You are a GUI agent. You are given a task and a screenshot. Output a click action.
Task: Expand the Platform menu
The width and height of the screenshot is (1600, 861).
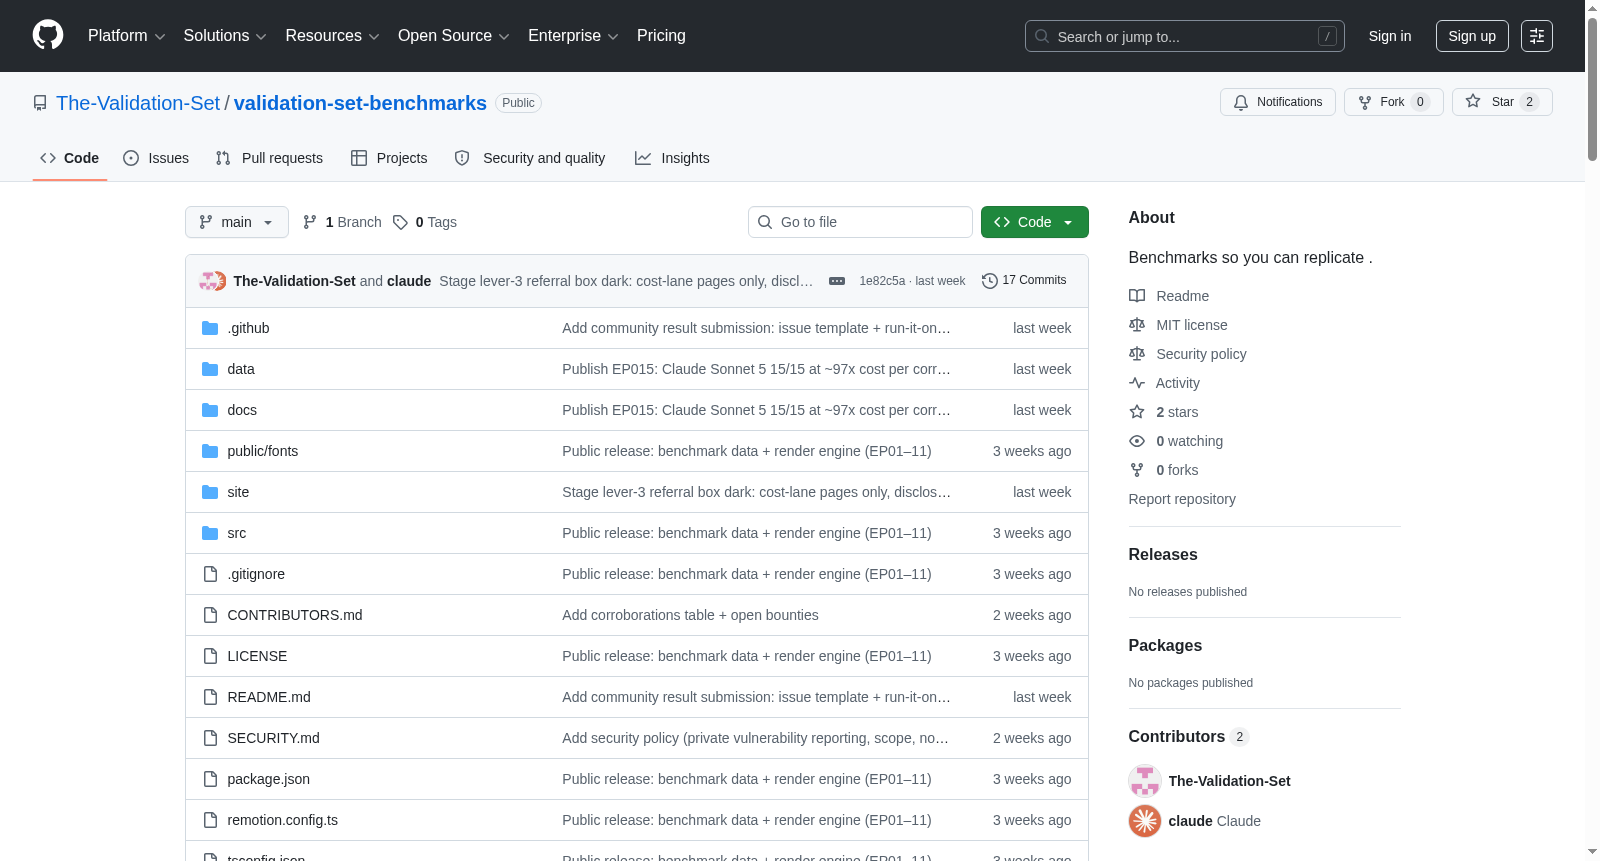tap(127, 36)
